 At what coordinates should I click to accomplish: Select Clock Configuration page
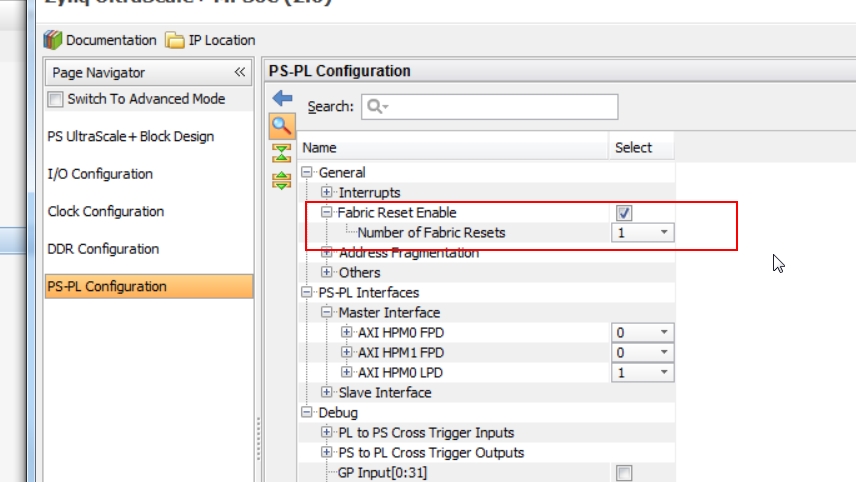[x=105, y=211]
